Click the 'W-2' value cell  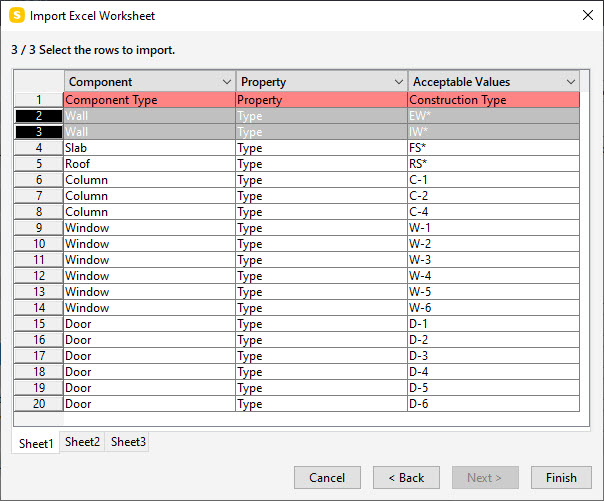tap(493, 244)
